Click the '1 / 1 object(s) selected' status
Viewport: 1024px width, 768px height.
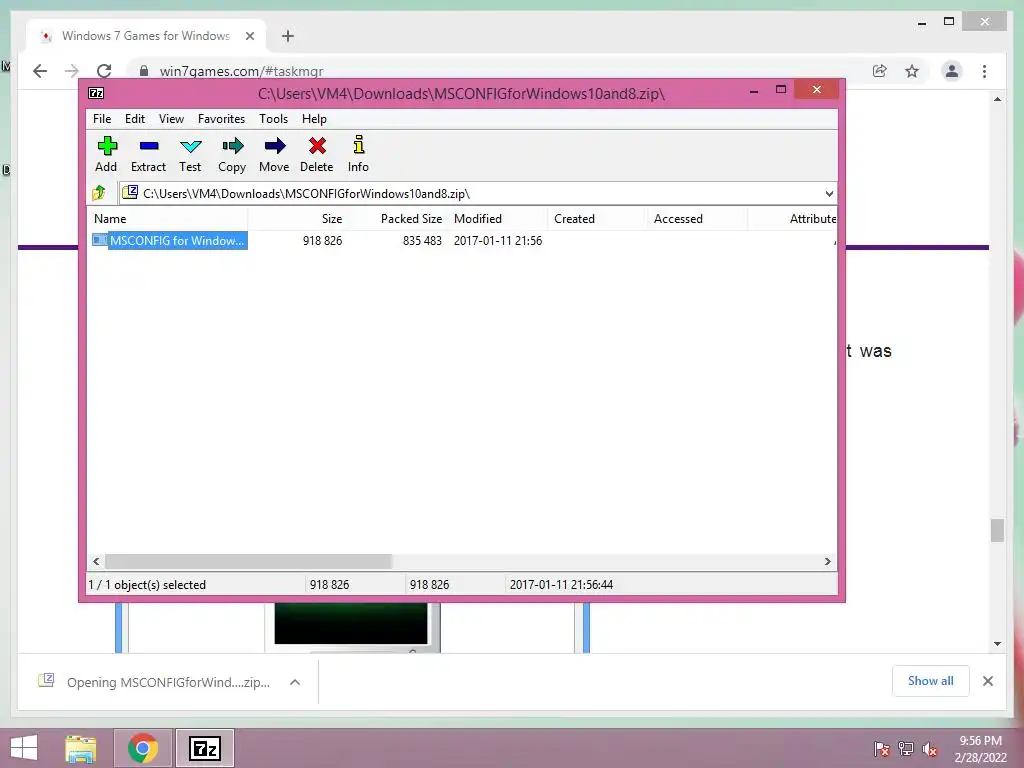[148, 584]
